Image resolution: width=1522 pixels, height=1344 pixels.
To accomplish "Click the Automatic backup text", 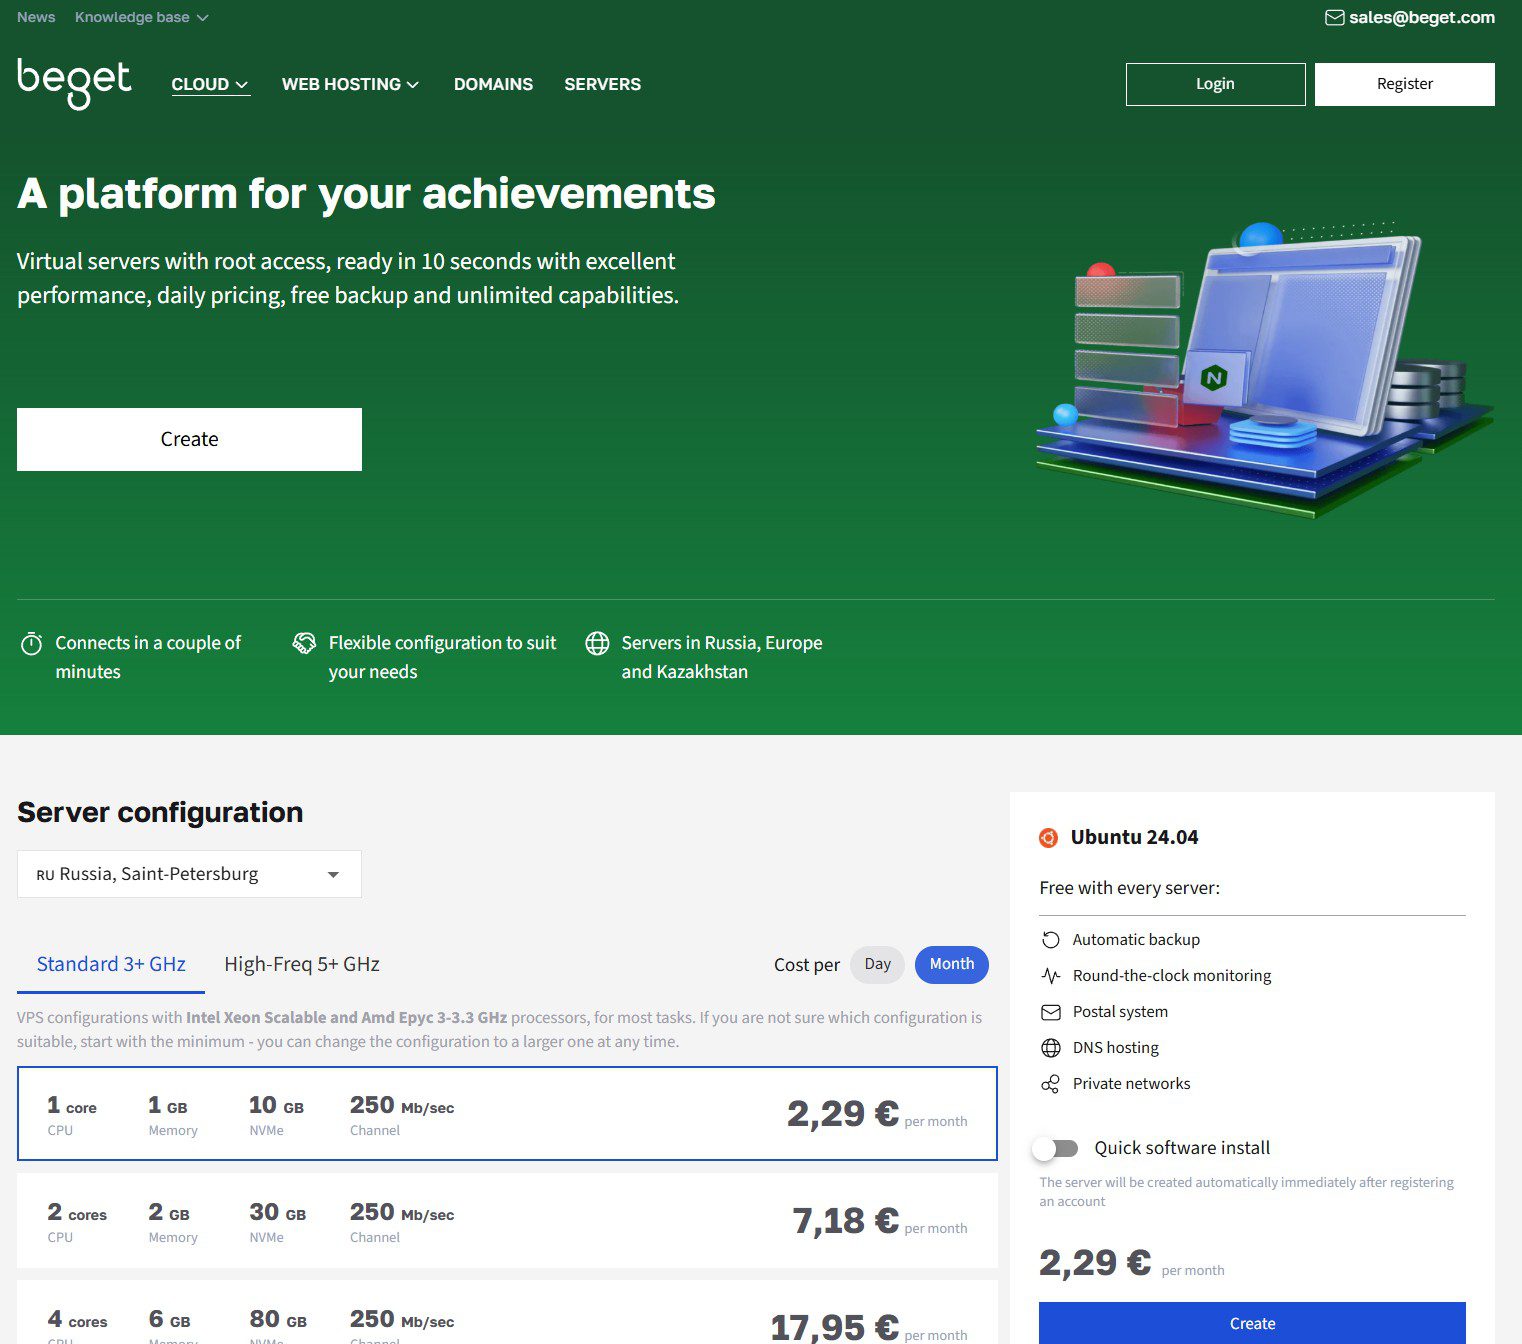I will (1136, 940).
